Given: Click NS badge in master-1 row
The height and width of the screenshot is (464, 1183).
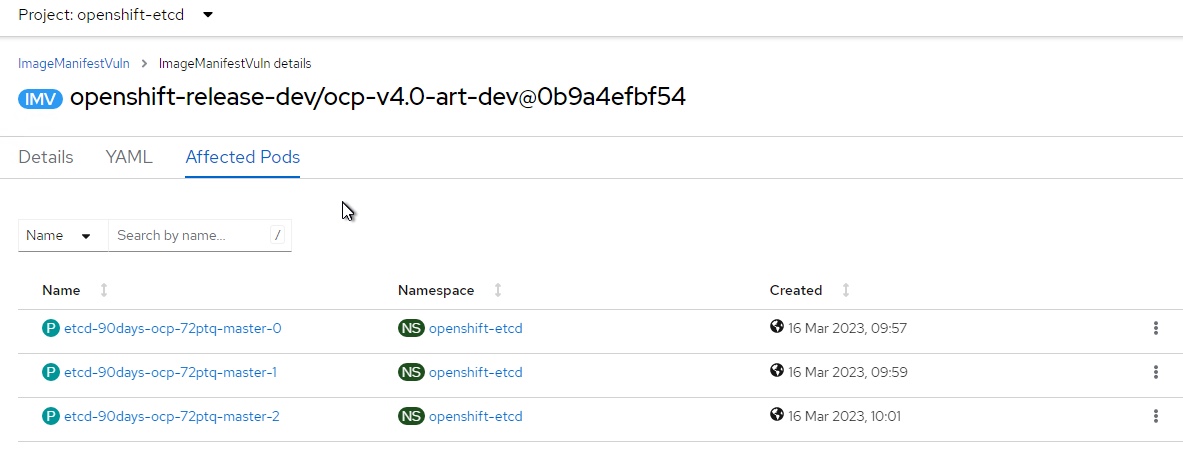Looking at the screenshot, I should pos(411,372).
